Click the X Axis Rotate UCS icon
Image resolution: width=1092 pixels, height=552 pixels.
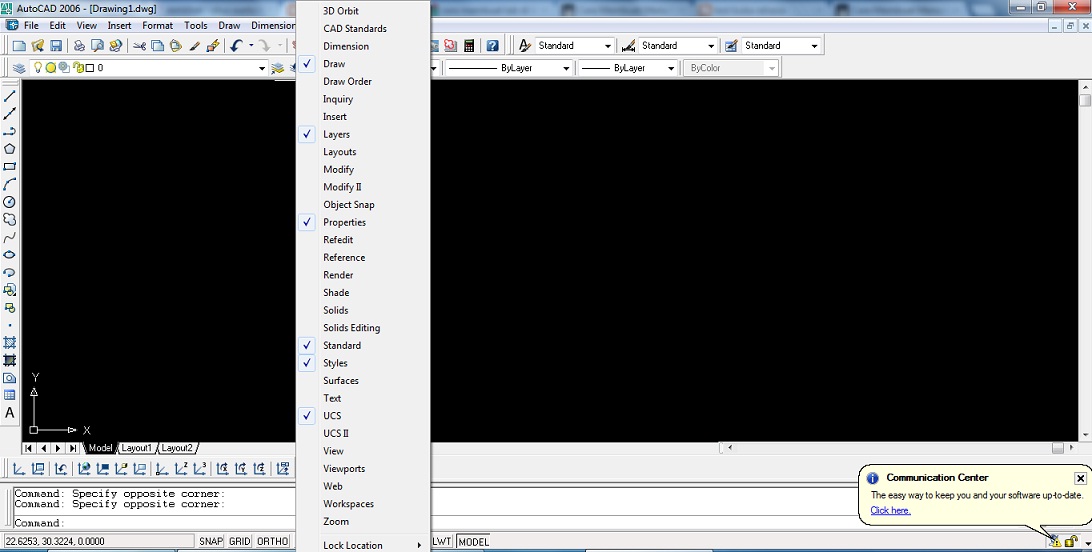click(222, 468)
